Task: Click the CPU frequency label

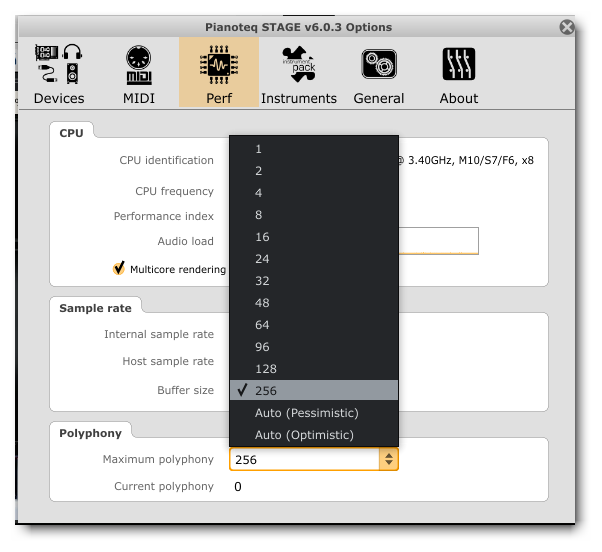Action: 174,191
